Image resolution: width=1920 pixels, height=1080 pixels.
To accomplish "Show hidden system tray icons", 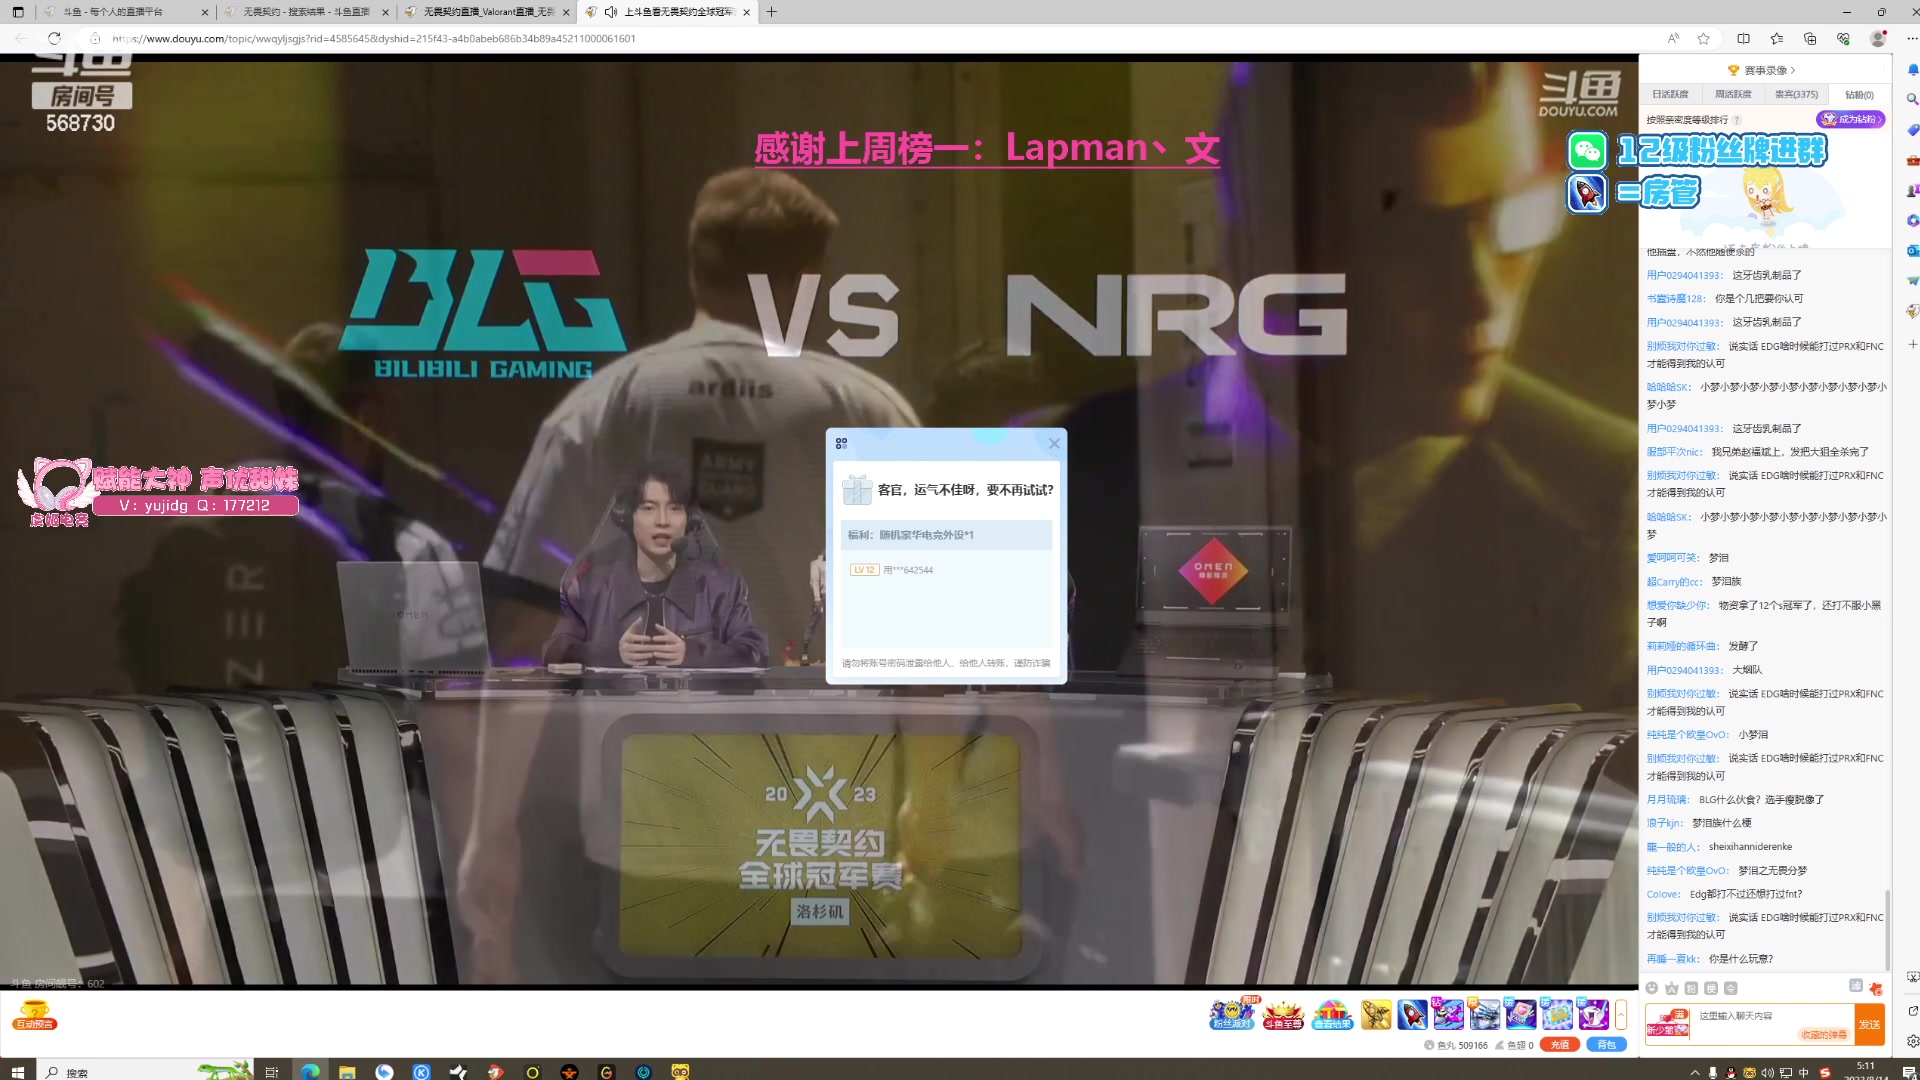I will pos(1694,1072).
